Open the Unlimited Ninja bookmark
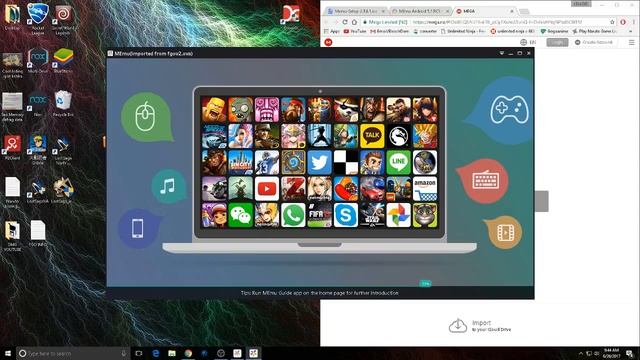This screenshot has width=640, height=360. coord(463,31)
